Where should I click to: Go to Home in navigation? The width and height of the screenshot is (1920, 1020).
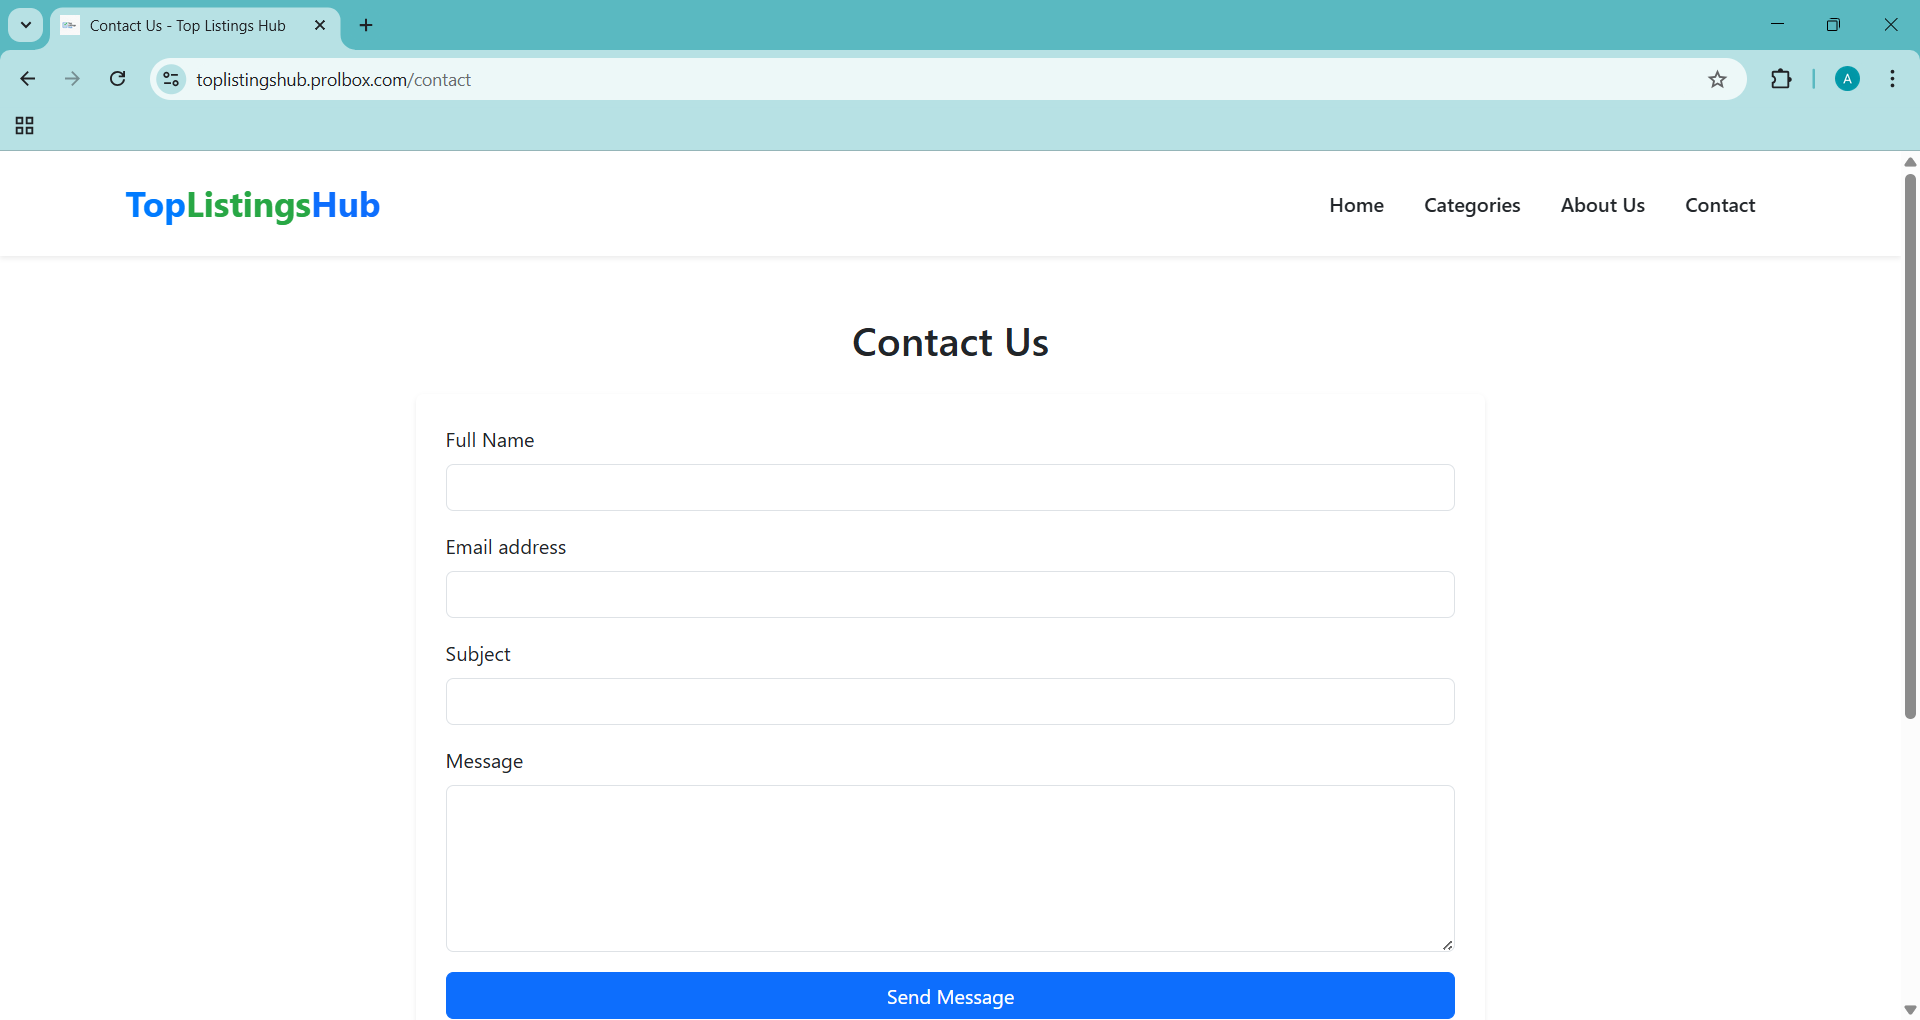click(x=1356, y=205)
